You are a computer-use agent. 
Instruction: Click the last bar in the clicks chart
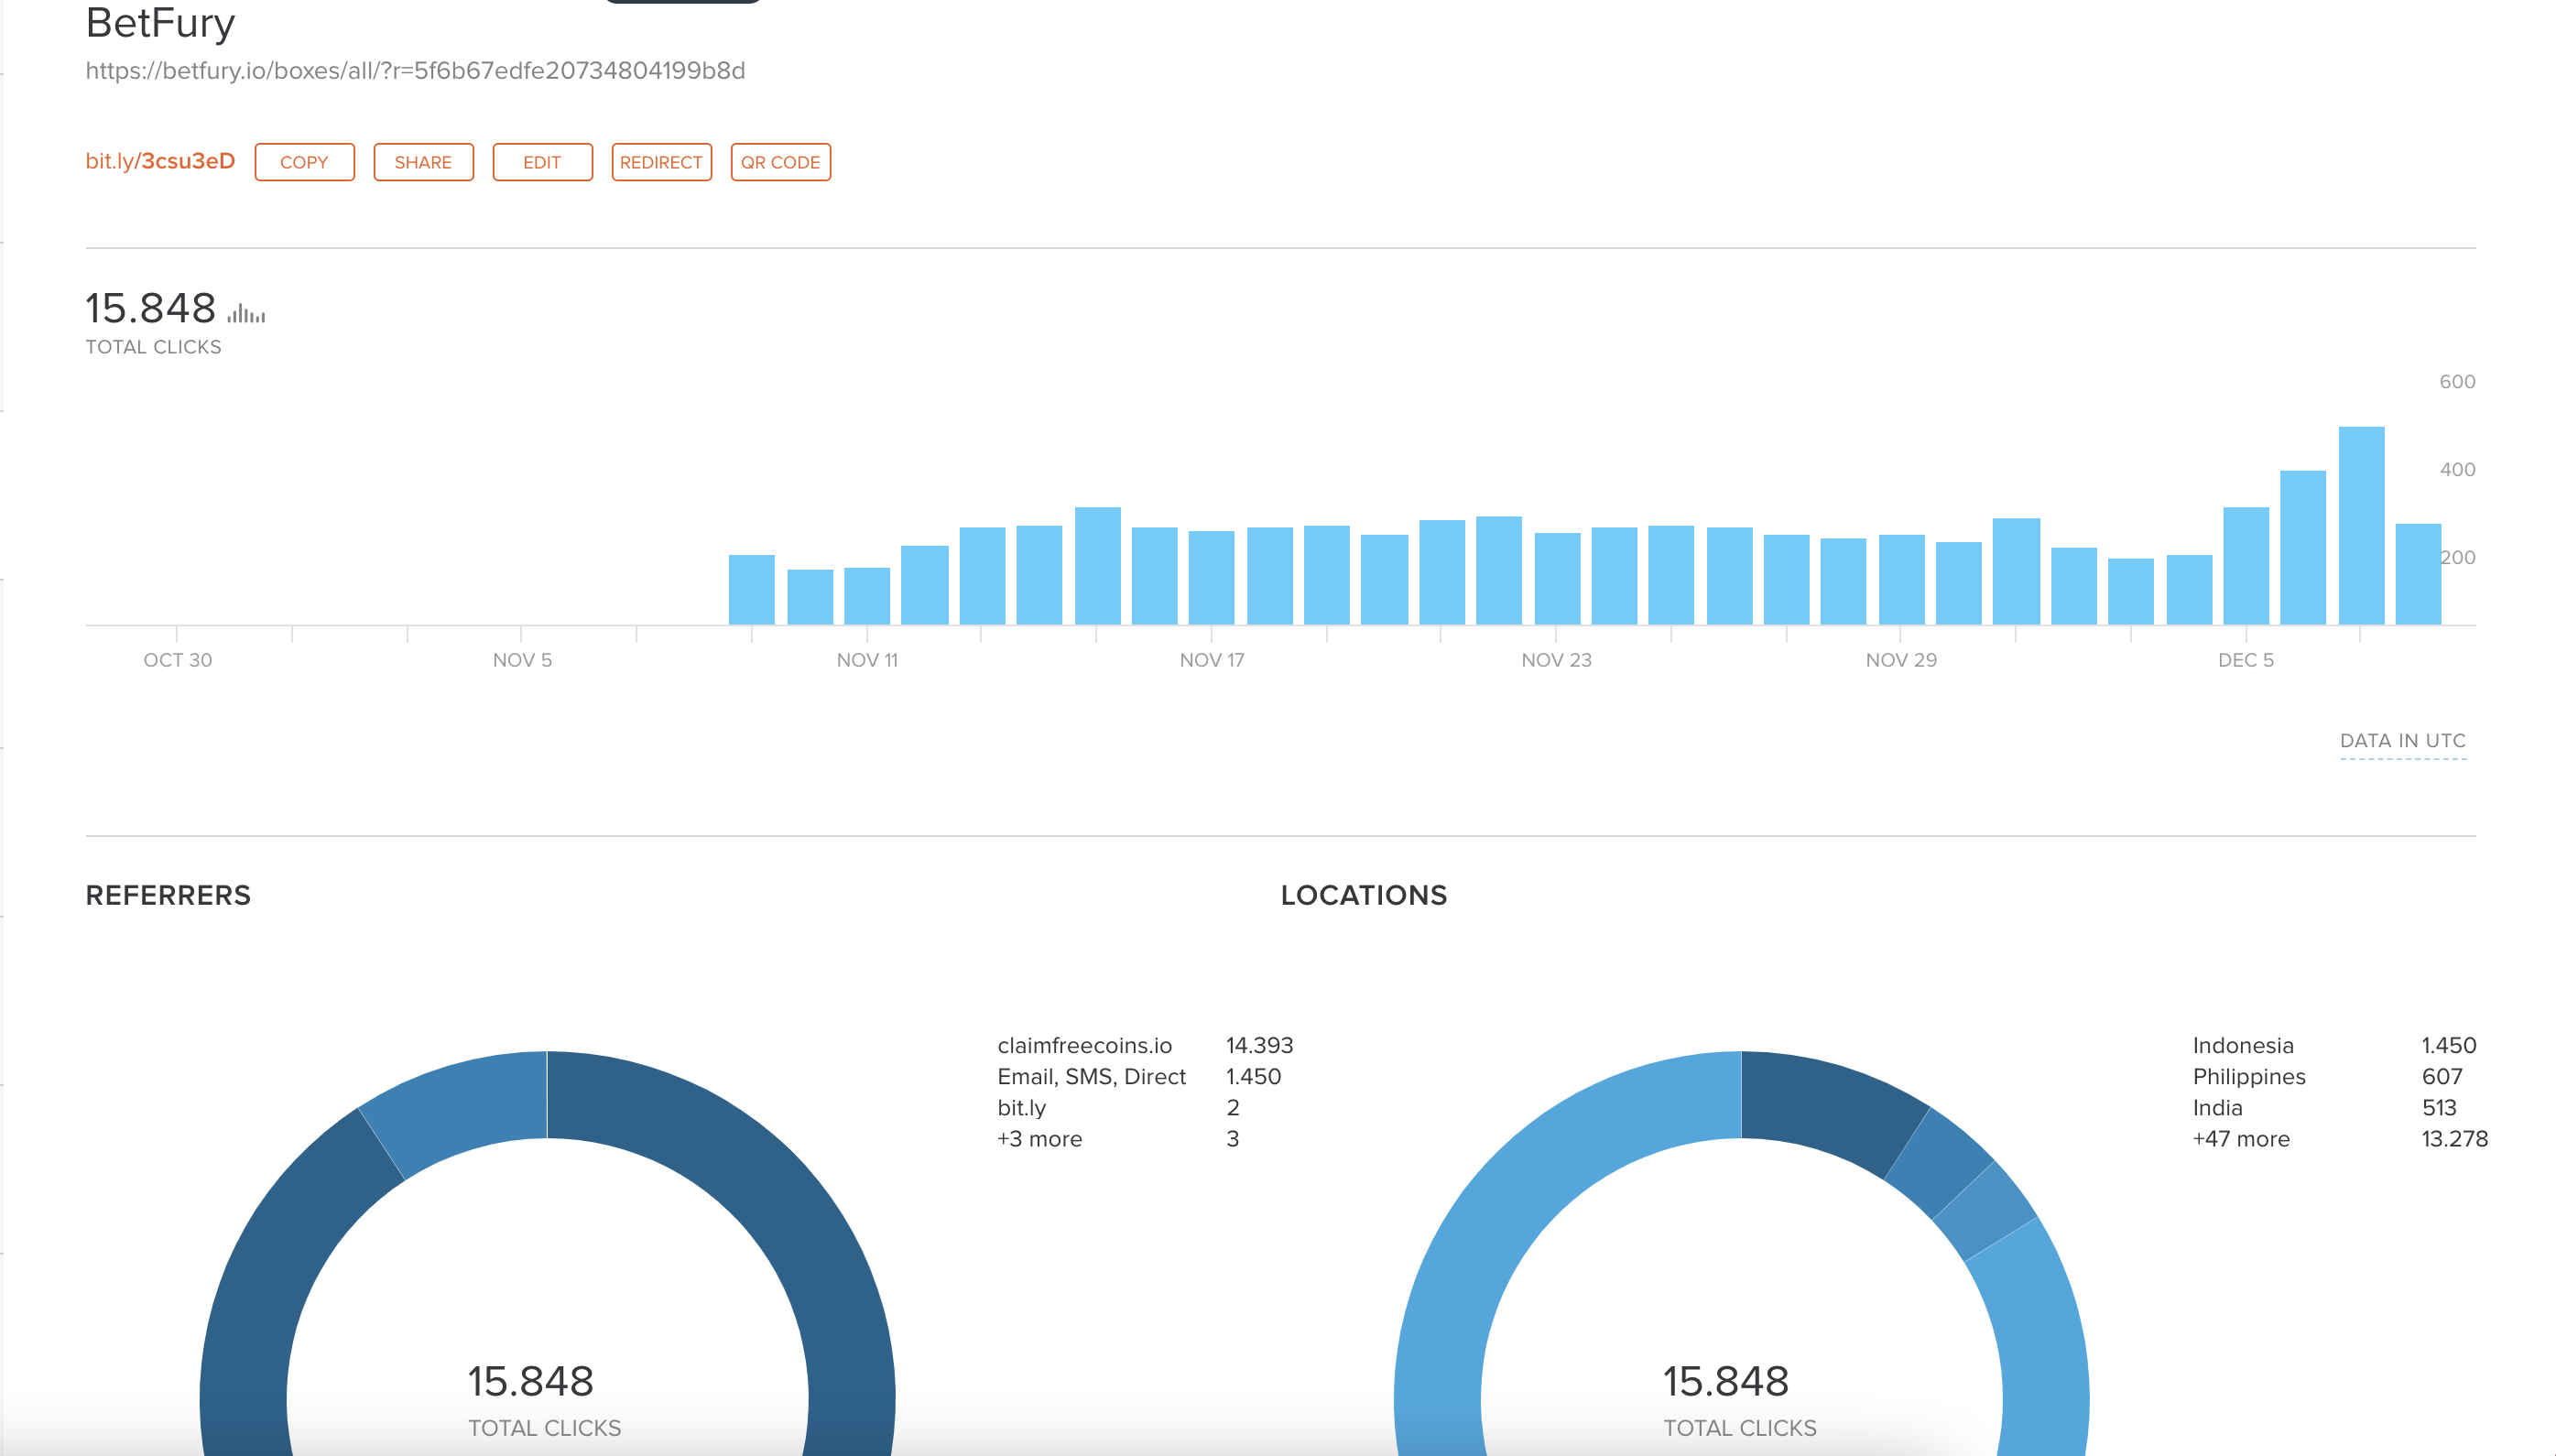tap(2417, 575)
